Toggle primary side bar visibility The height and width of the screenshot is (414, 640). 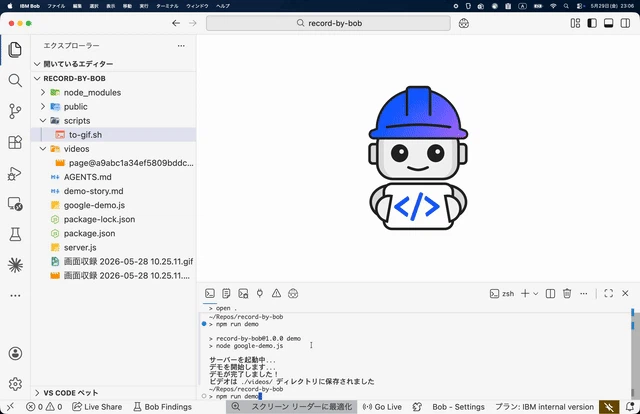[x=592, y=23]
